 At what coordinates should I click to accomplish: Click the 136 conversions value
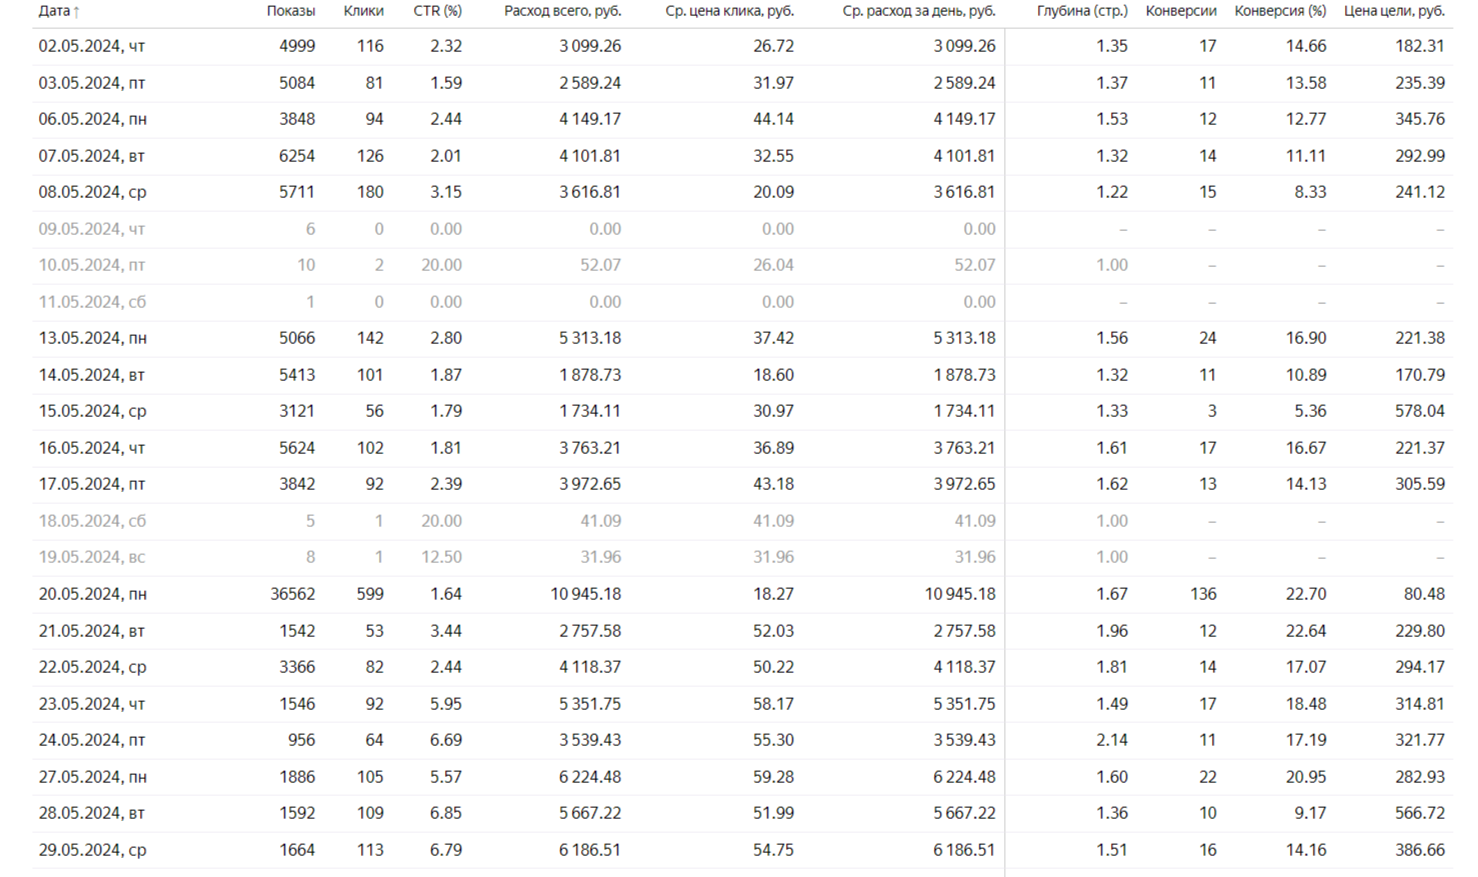1203,594
